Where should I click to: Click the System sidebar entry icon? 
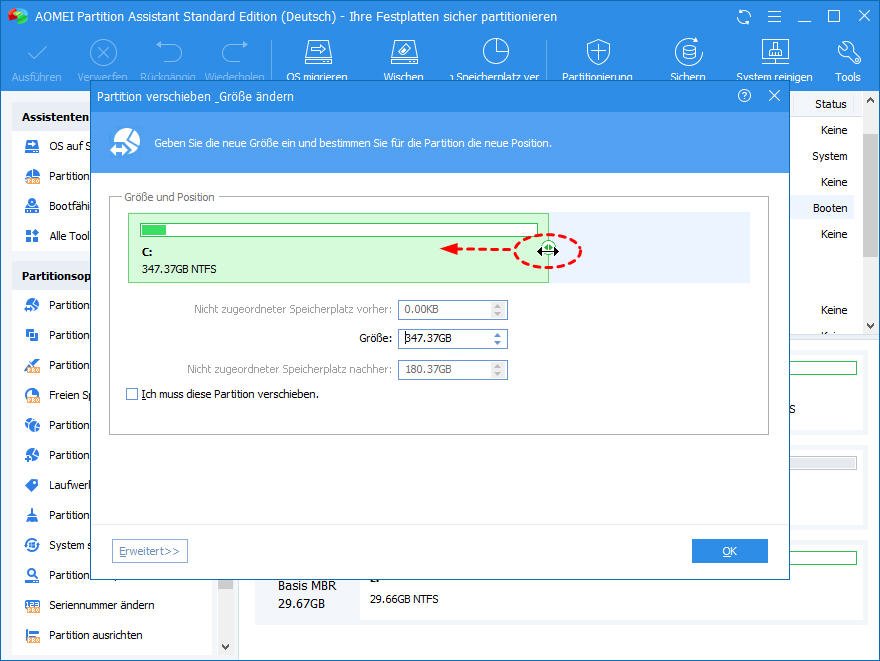tap(32, 545)
